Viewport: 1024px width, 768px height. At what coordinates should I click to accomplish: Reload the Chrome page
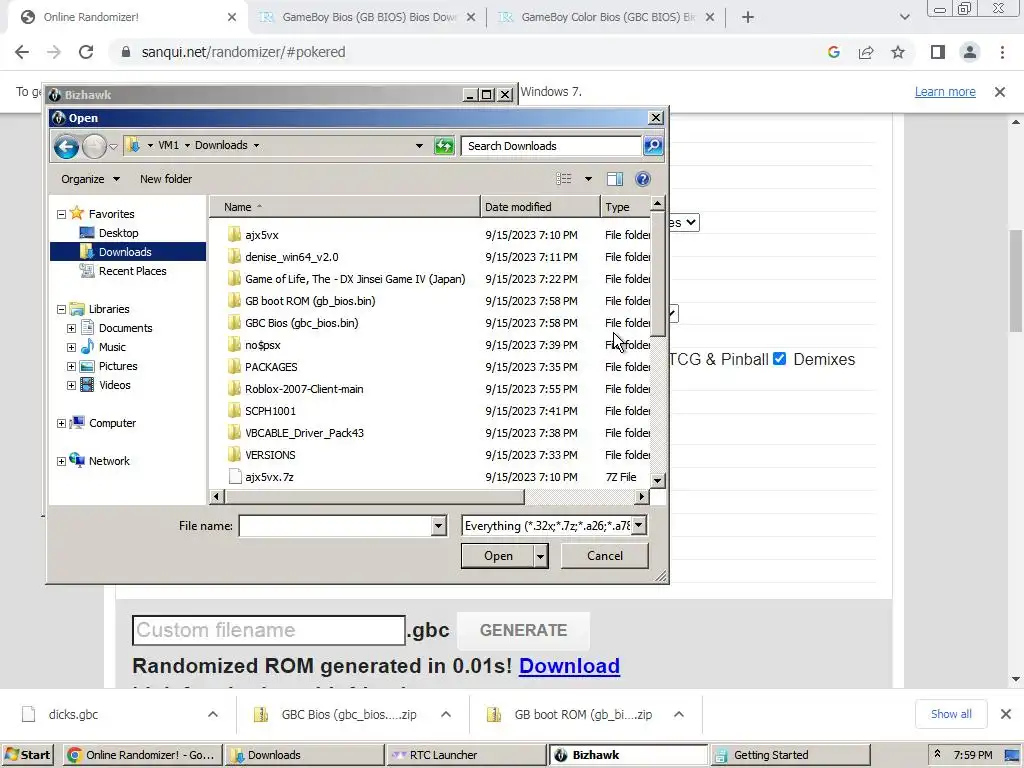click(86, 52)
